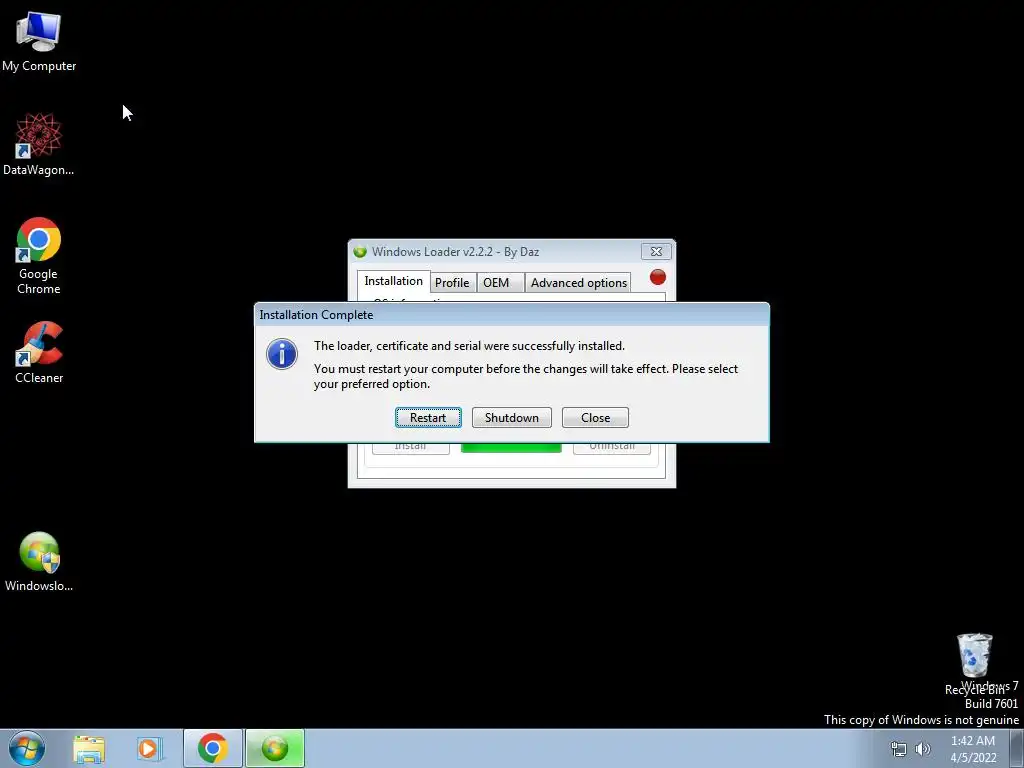Select the Windowsloader desktop icon
1024x768 pixels.
click(x=39, y=562)
